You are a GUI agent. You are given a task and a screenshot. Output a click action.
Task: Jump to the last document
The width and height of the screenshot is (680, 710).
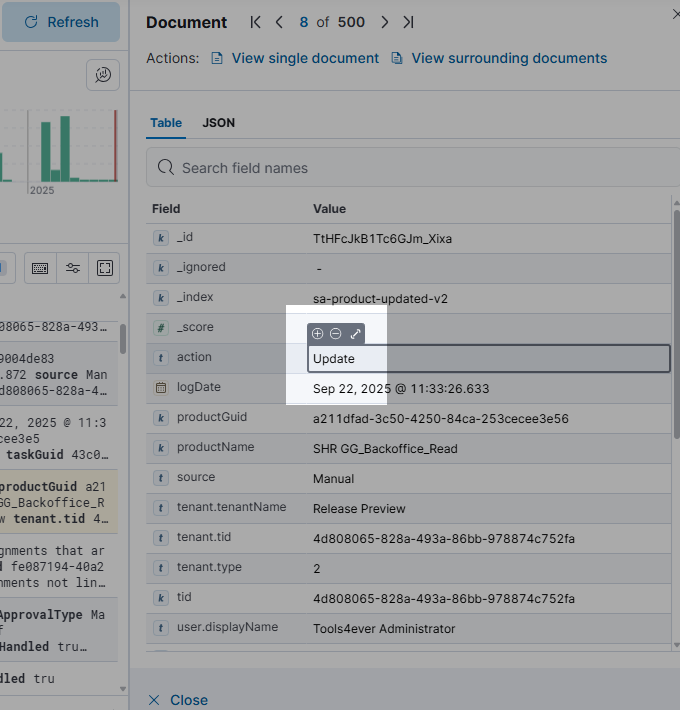408,22
